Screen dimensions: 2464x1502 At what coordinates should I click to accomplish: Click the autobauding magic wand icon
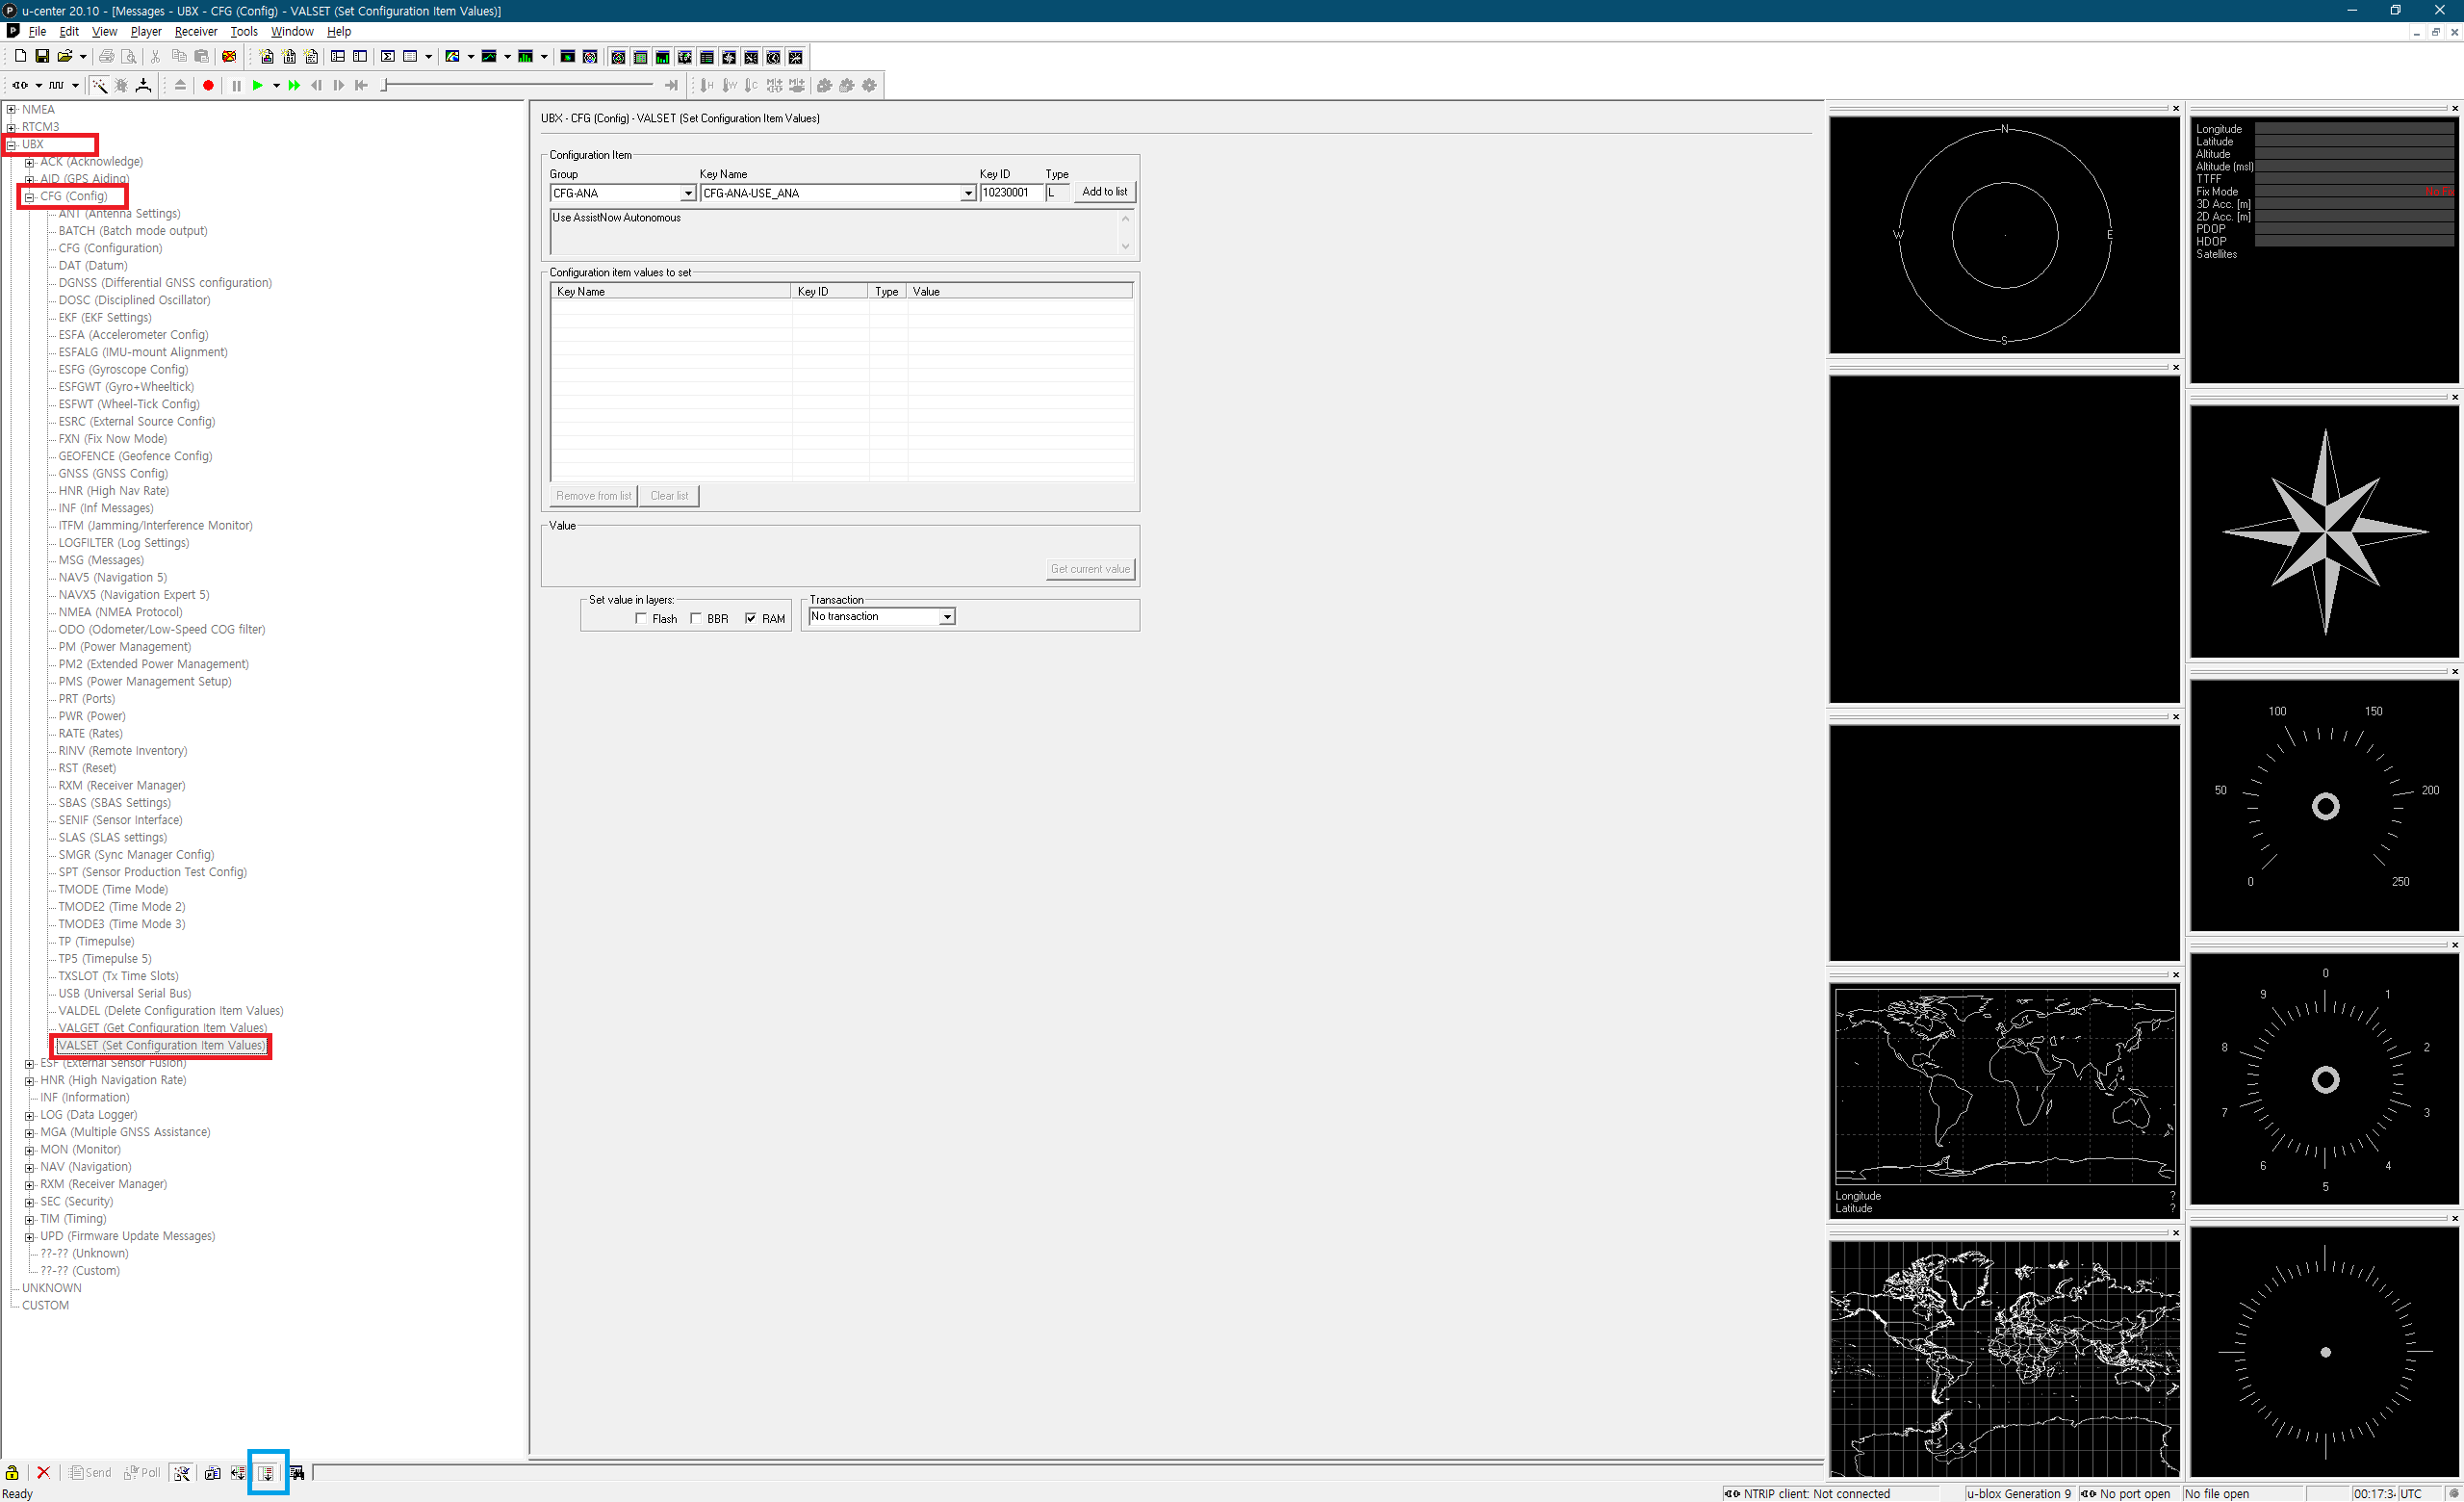pyautogui.click(x=100, y=86)
